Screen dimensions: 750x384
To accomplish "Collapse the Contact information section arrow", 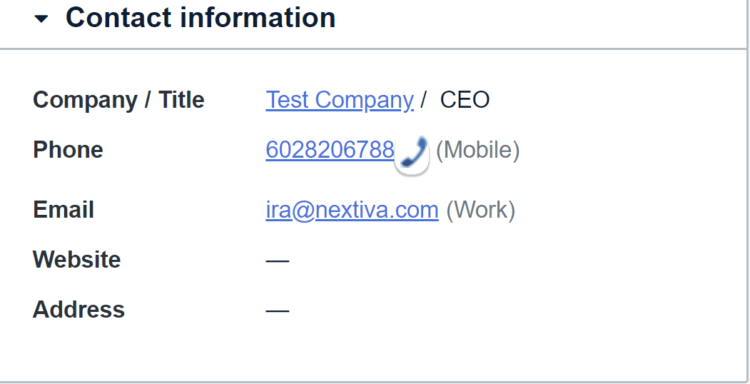I will pyautogui.click(x=42, y=19).
